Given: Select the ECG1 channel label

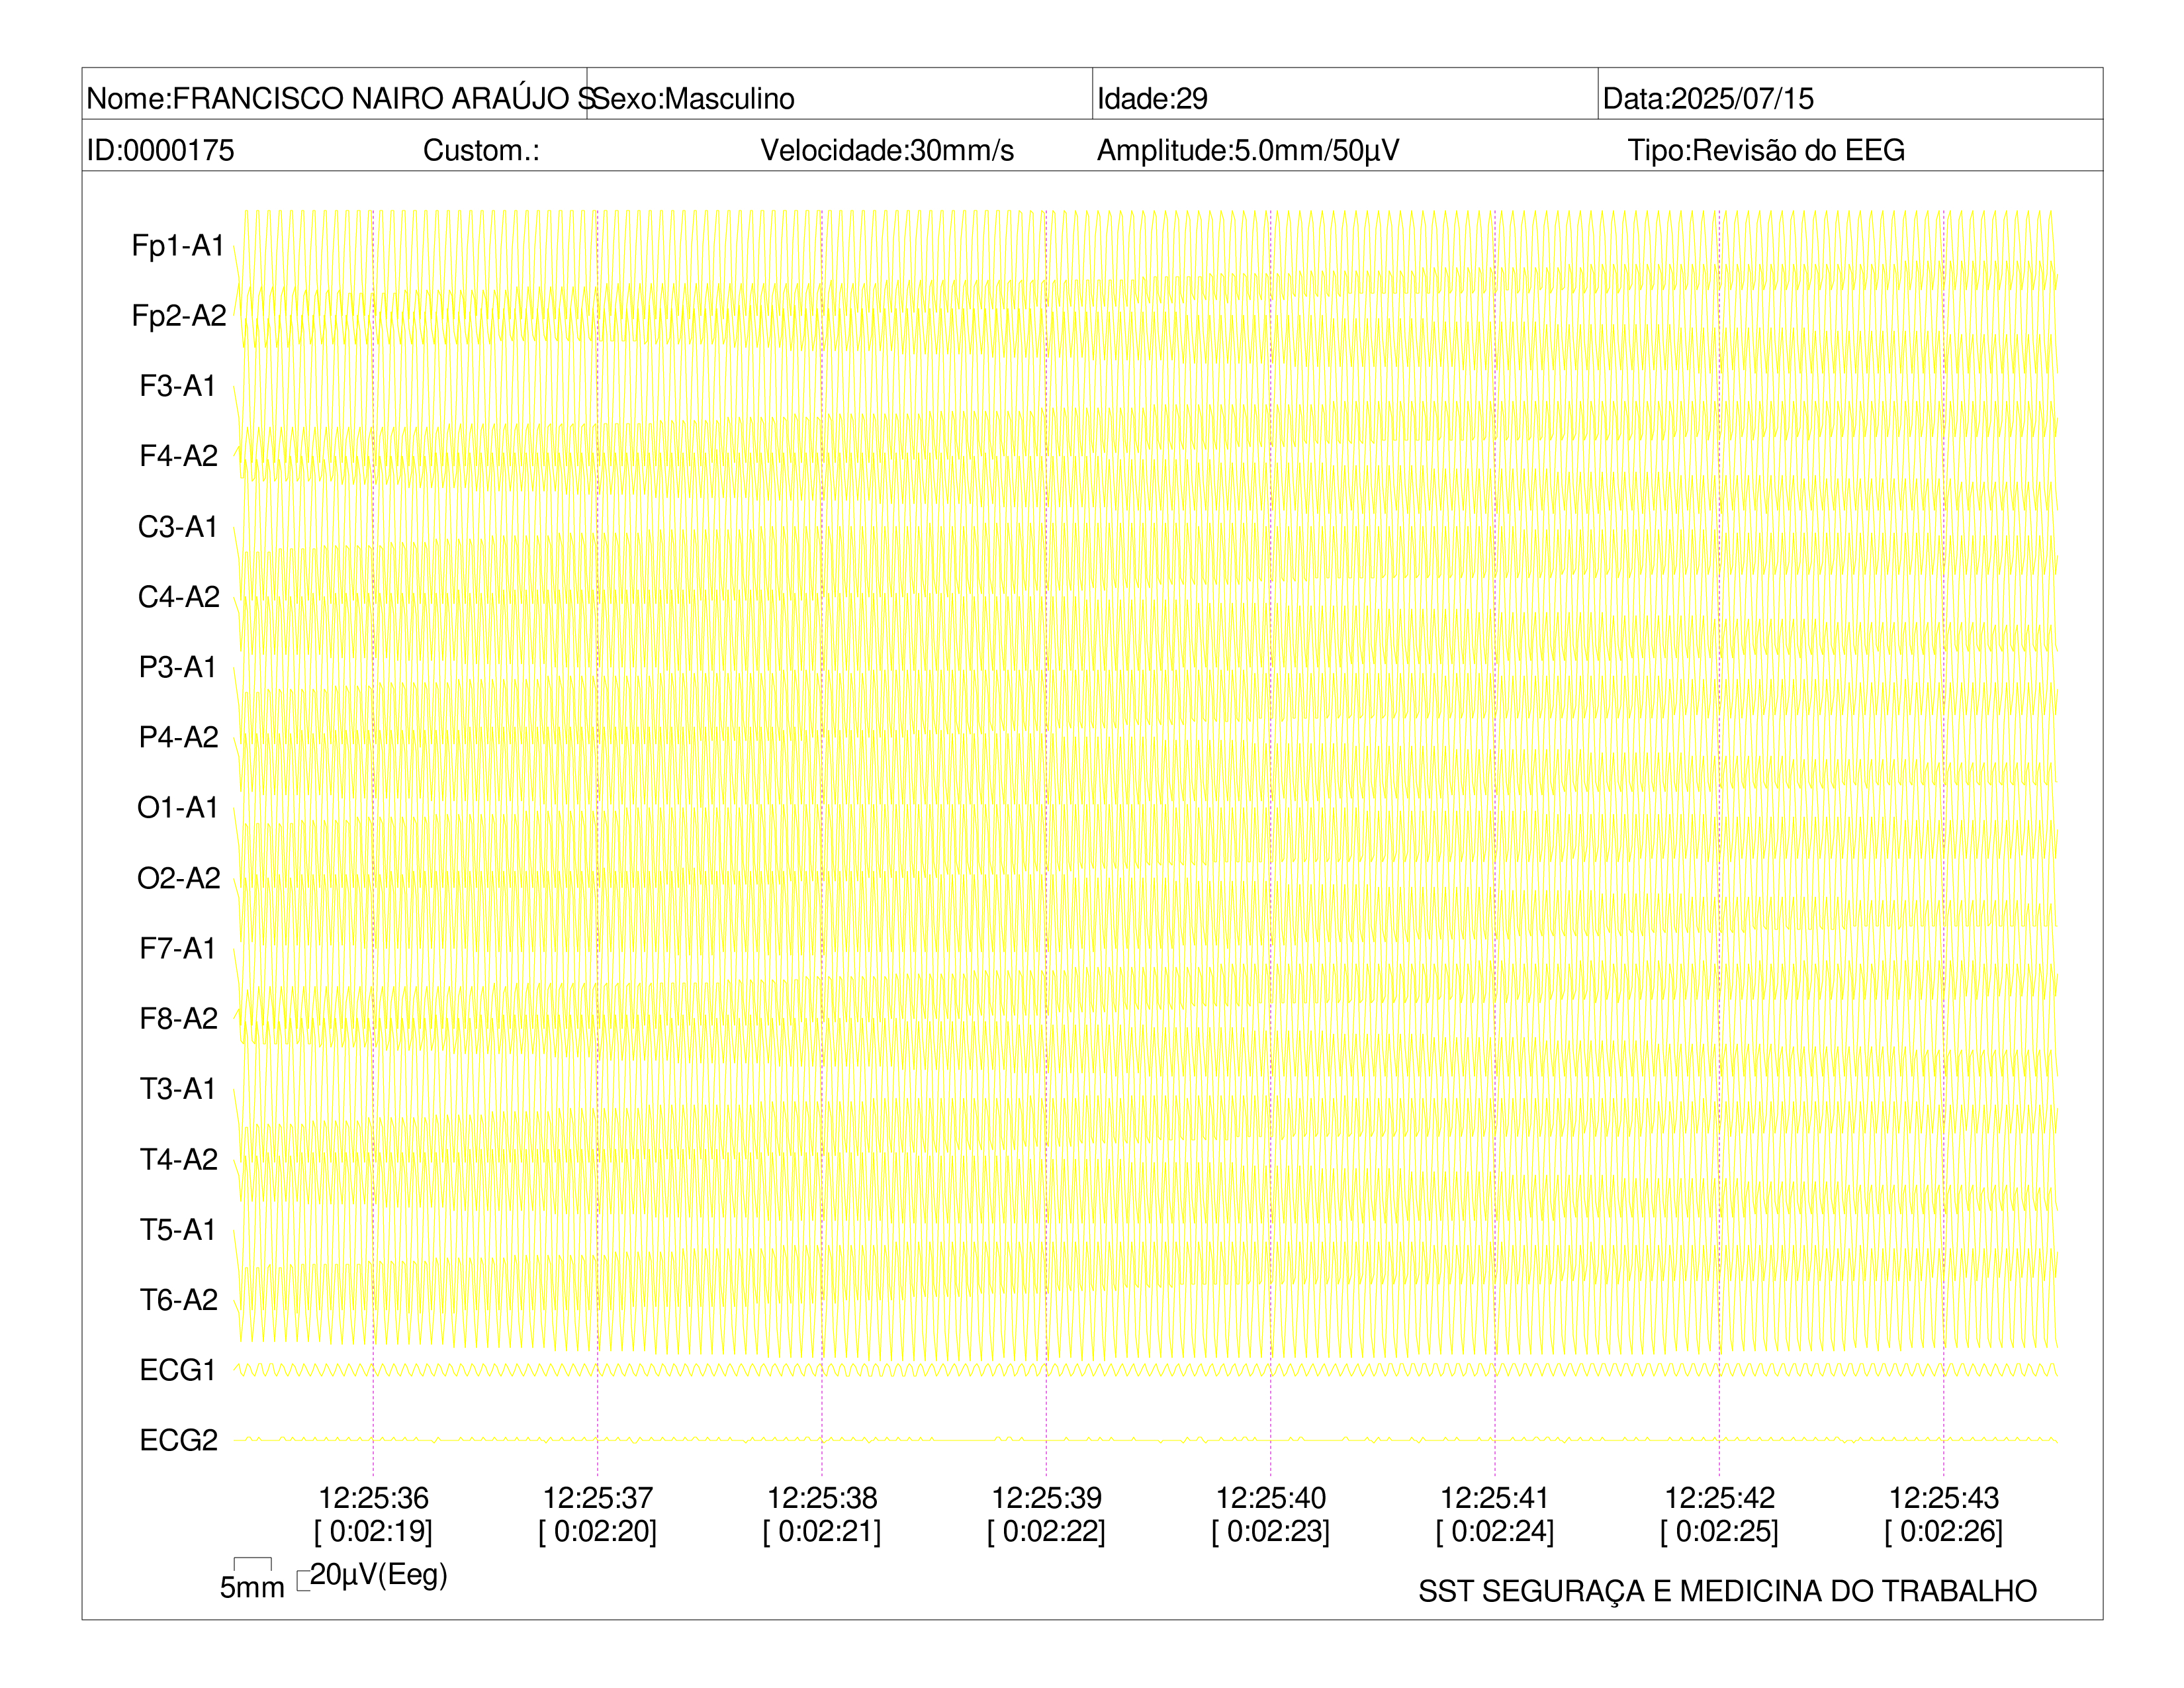Looking at the screenshot, I should point(178,1370).
